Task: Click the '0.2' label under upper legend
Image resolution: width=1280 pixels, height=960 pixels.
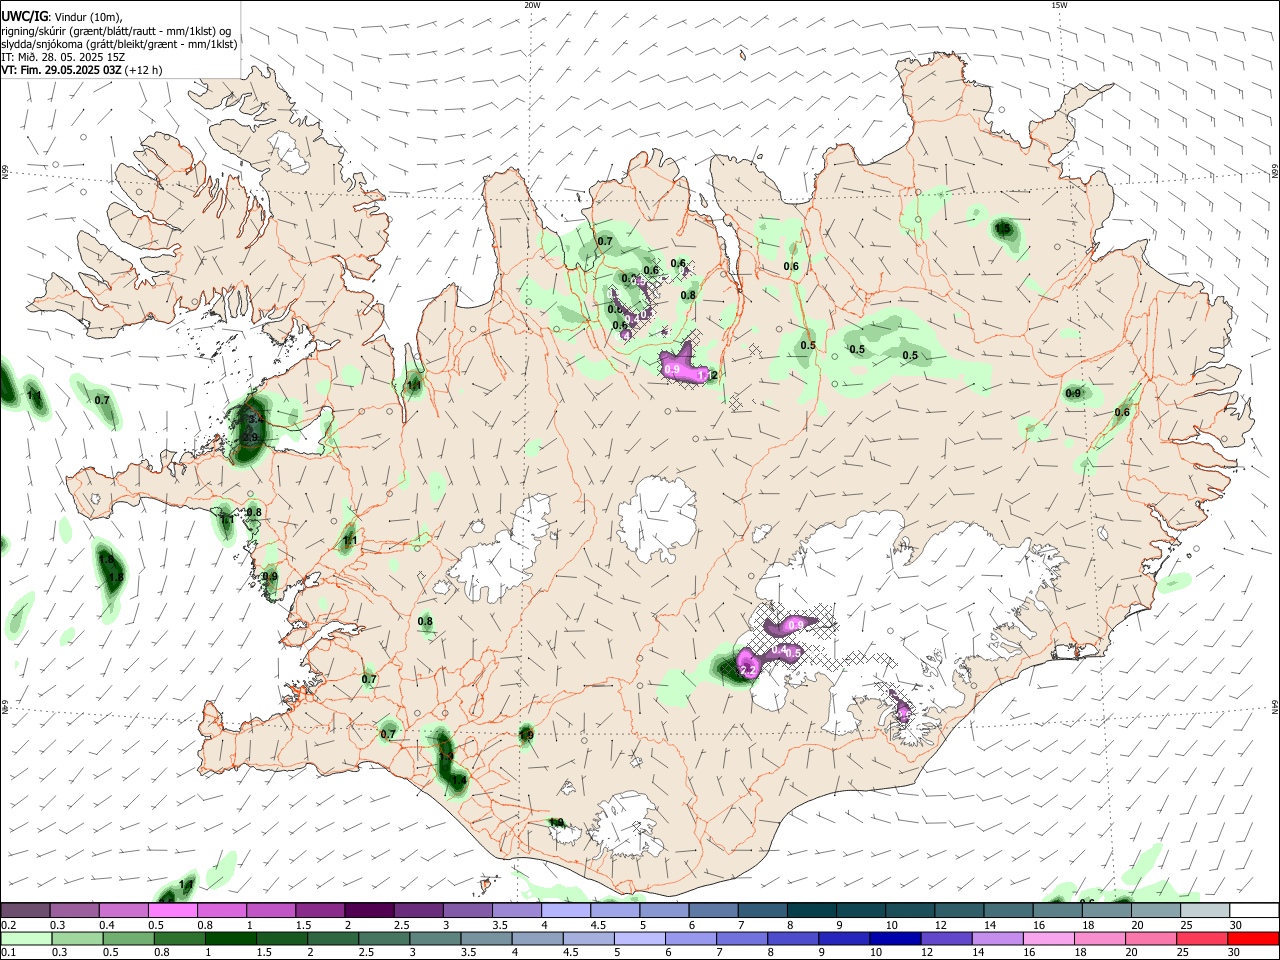Action: point(8,925)
